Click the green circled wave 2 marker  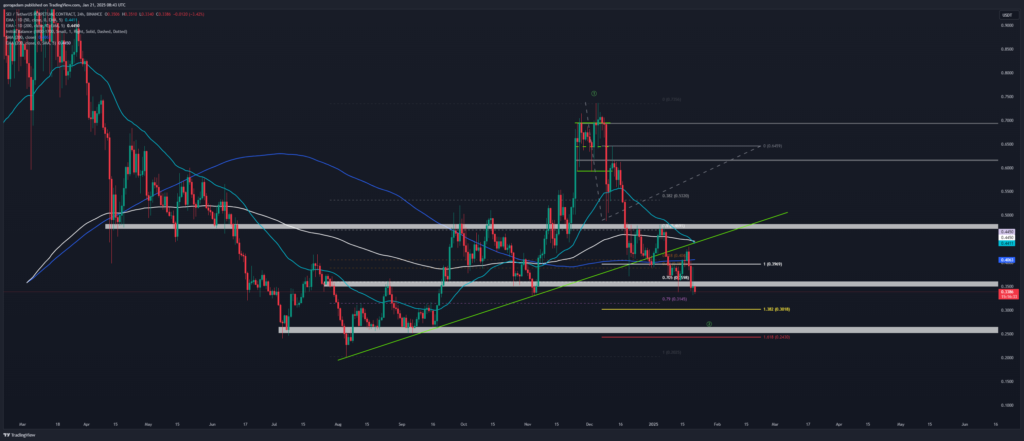[709, 324]
